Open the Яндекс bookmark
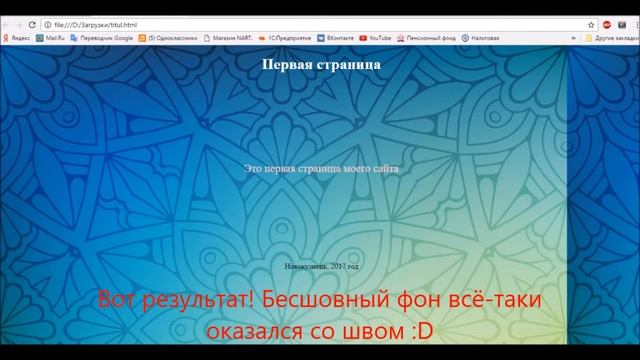Image resolution: width=640 pixels, height=360 pixels. (16, 38)
